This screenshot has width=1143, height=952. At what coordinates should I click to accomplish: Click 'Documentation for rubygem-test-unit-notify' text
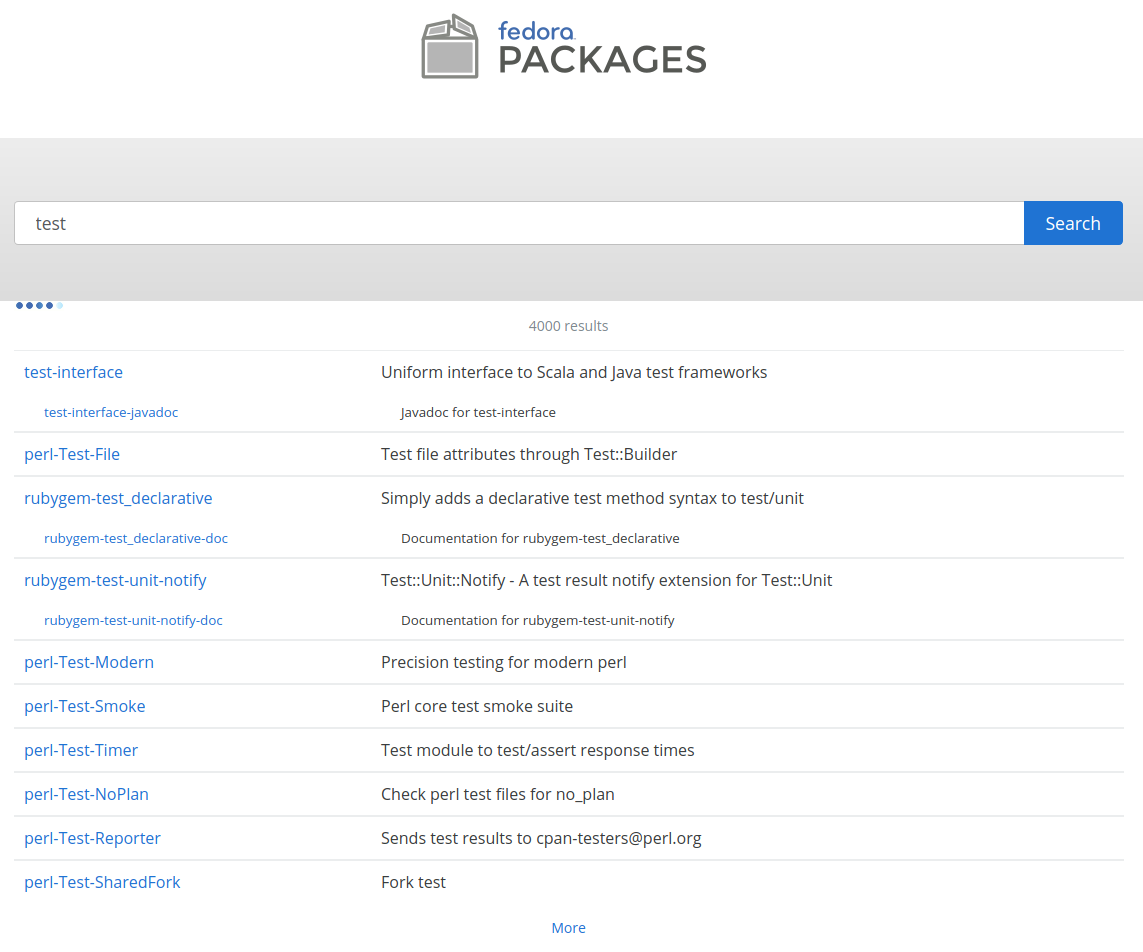tap(538, 620)
